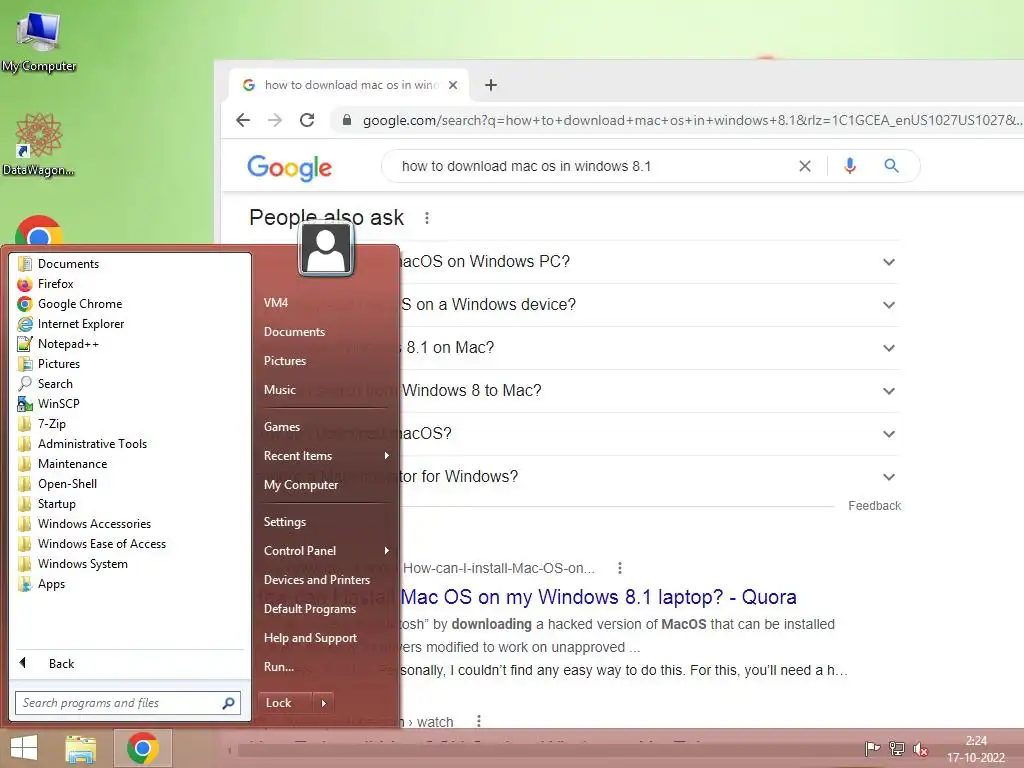
Task: Click Chrome's forward navigation arrow
Action: pyautogui.click(x=275, y=120)
